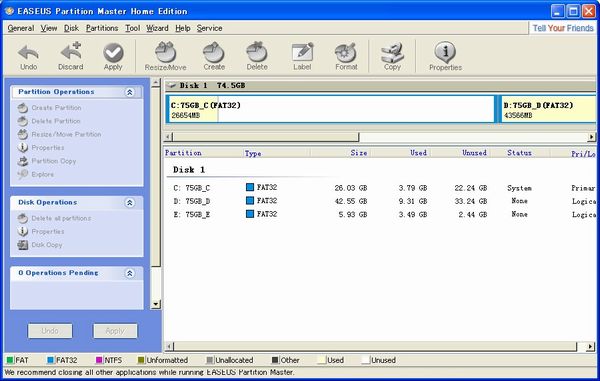This screenshot has width=600, height=381.
Task: Click the disk map scroll right arrow
Action: (x=592, y=137)
